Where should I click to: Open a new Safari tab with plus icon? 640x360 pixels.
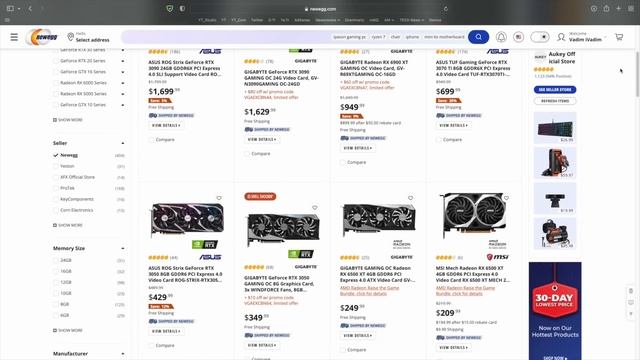pos(618,8)
